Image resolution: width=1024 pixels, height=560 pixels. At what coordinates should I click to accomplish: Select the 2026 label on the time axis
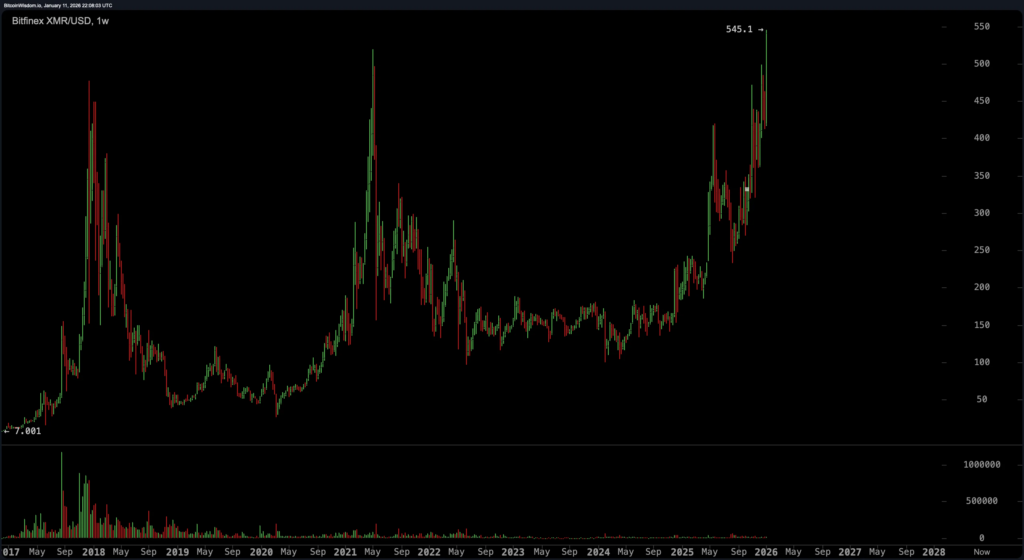click(x=766, y=551)
